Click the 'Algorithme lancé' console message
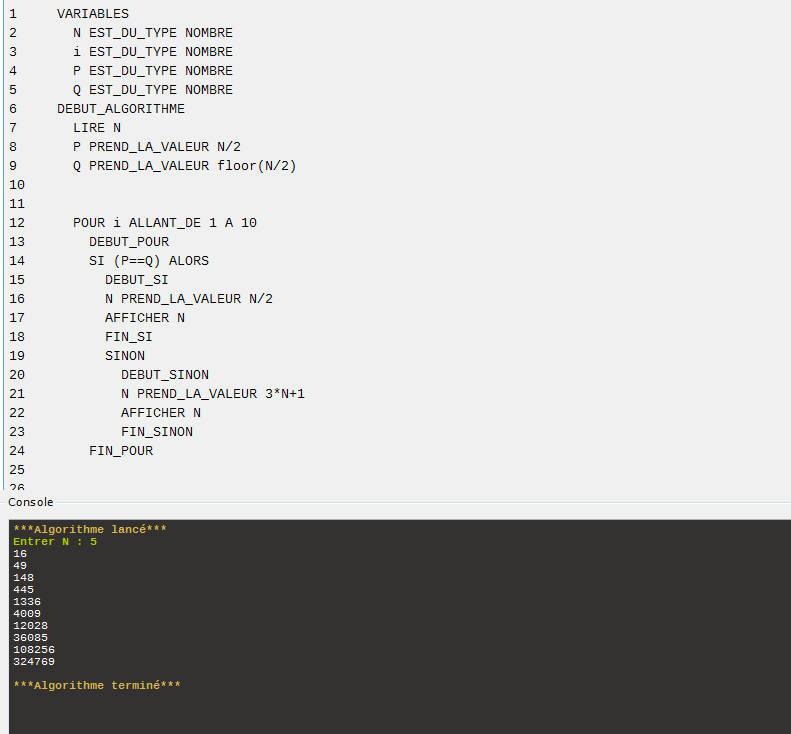 (x=89, y=529)
